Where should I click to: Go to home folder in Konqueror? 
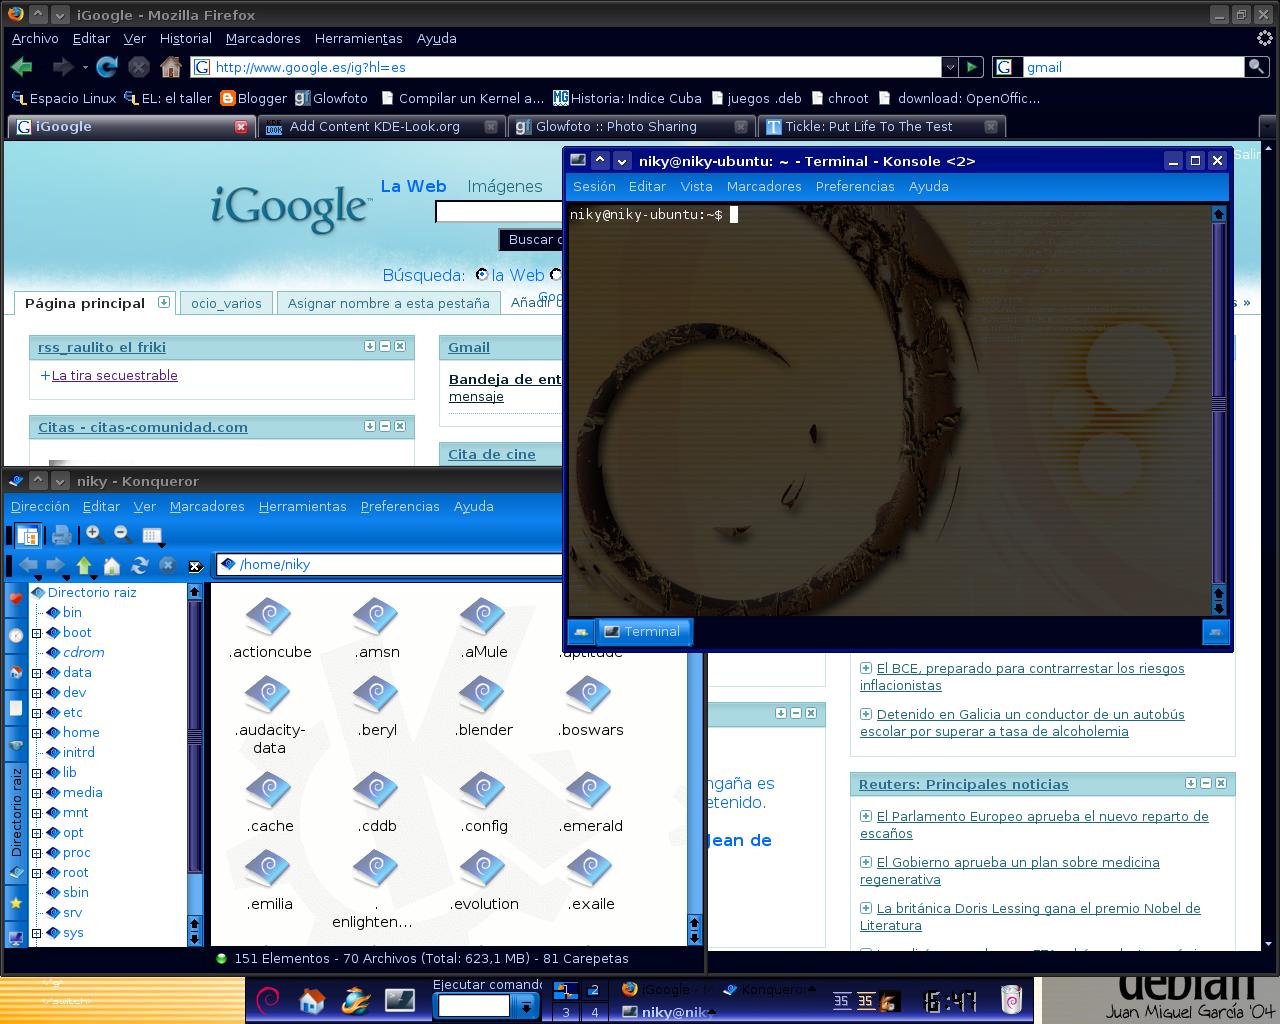click(x=112, y=565)
